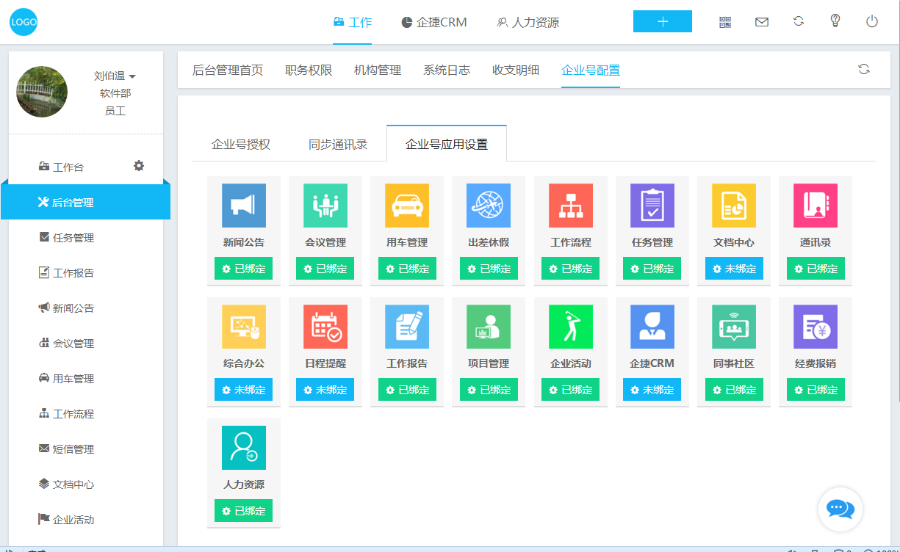This screenshot has height=552, width=900.
Task: Click the 用车管理 car app icon
Action: coord(407,205)
